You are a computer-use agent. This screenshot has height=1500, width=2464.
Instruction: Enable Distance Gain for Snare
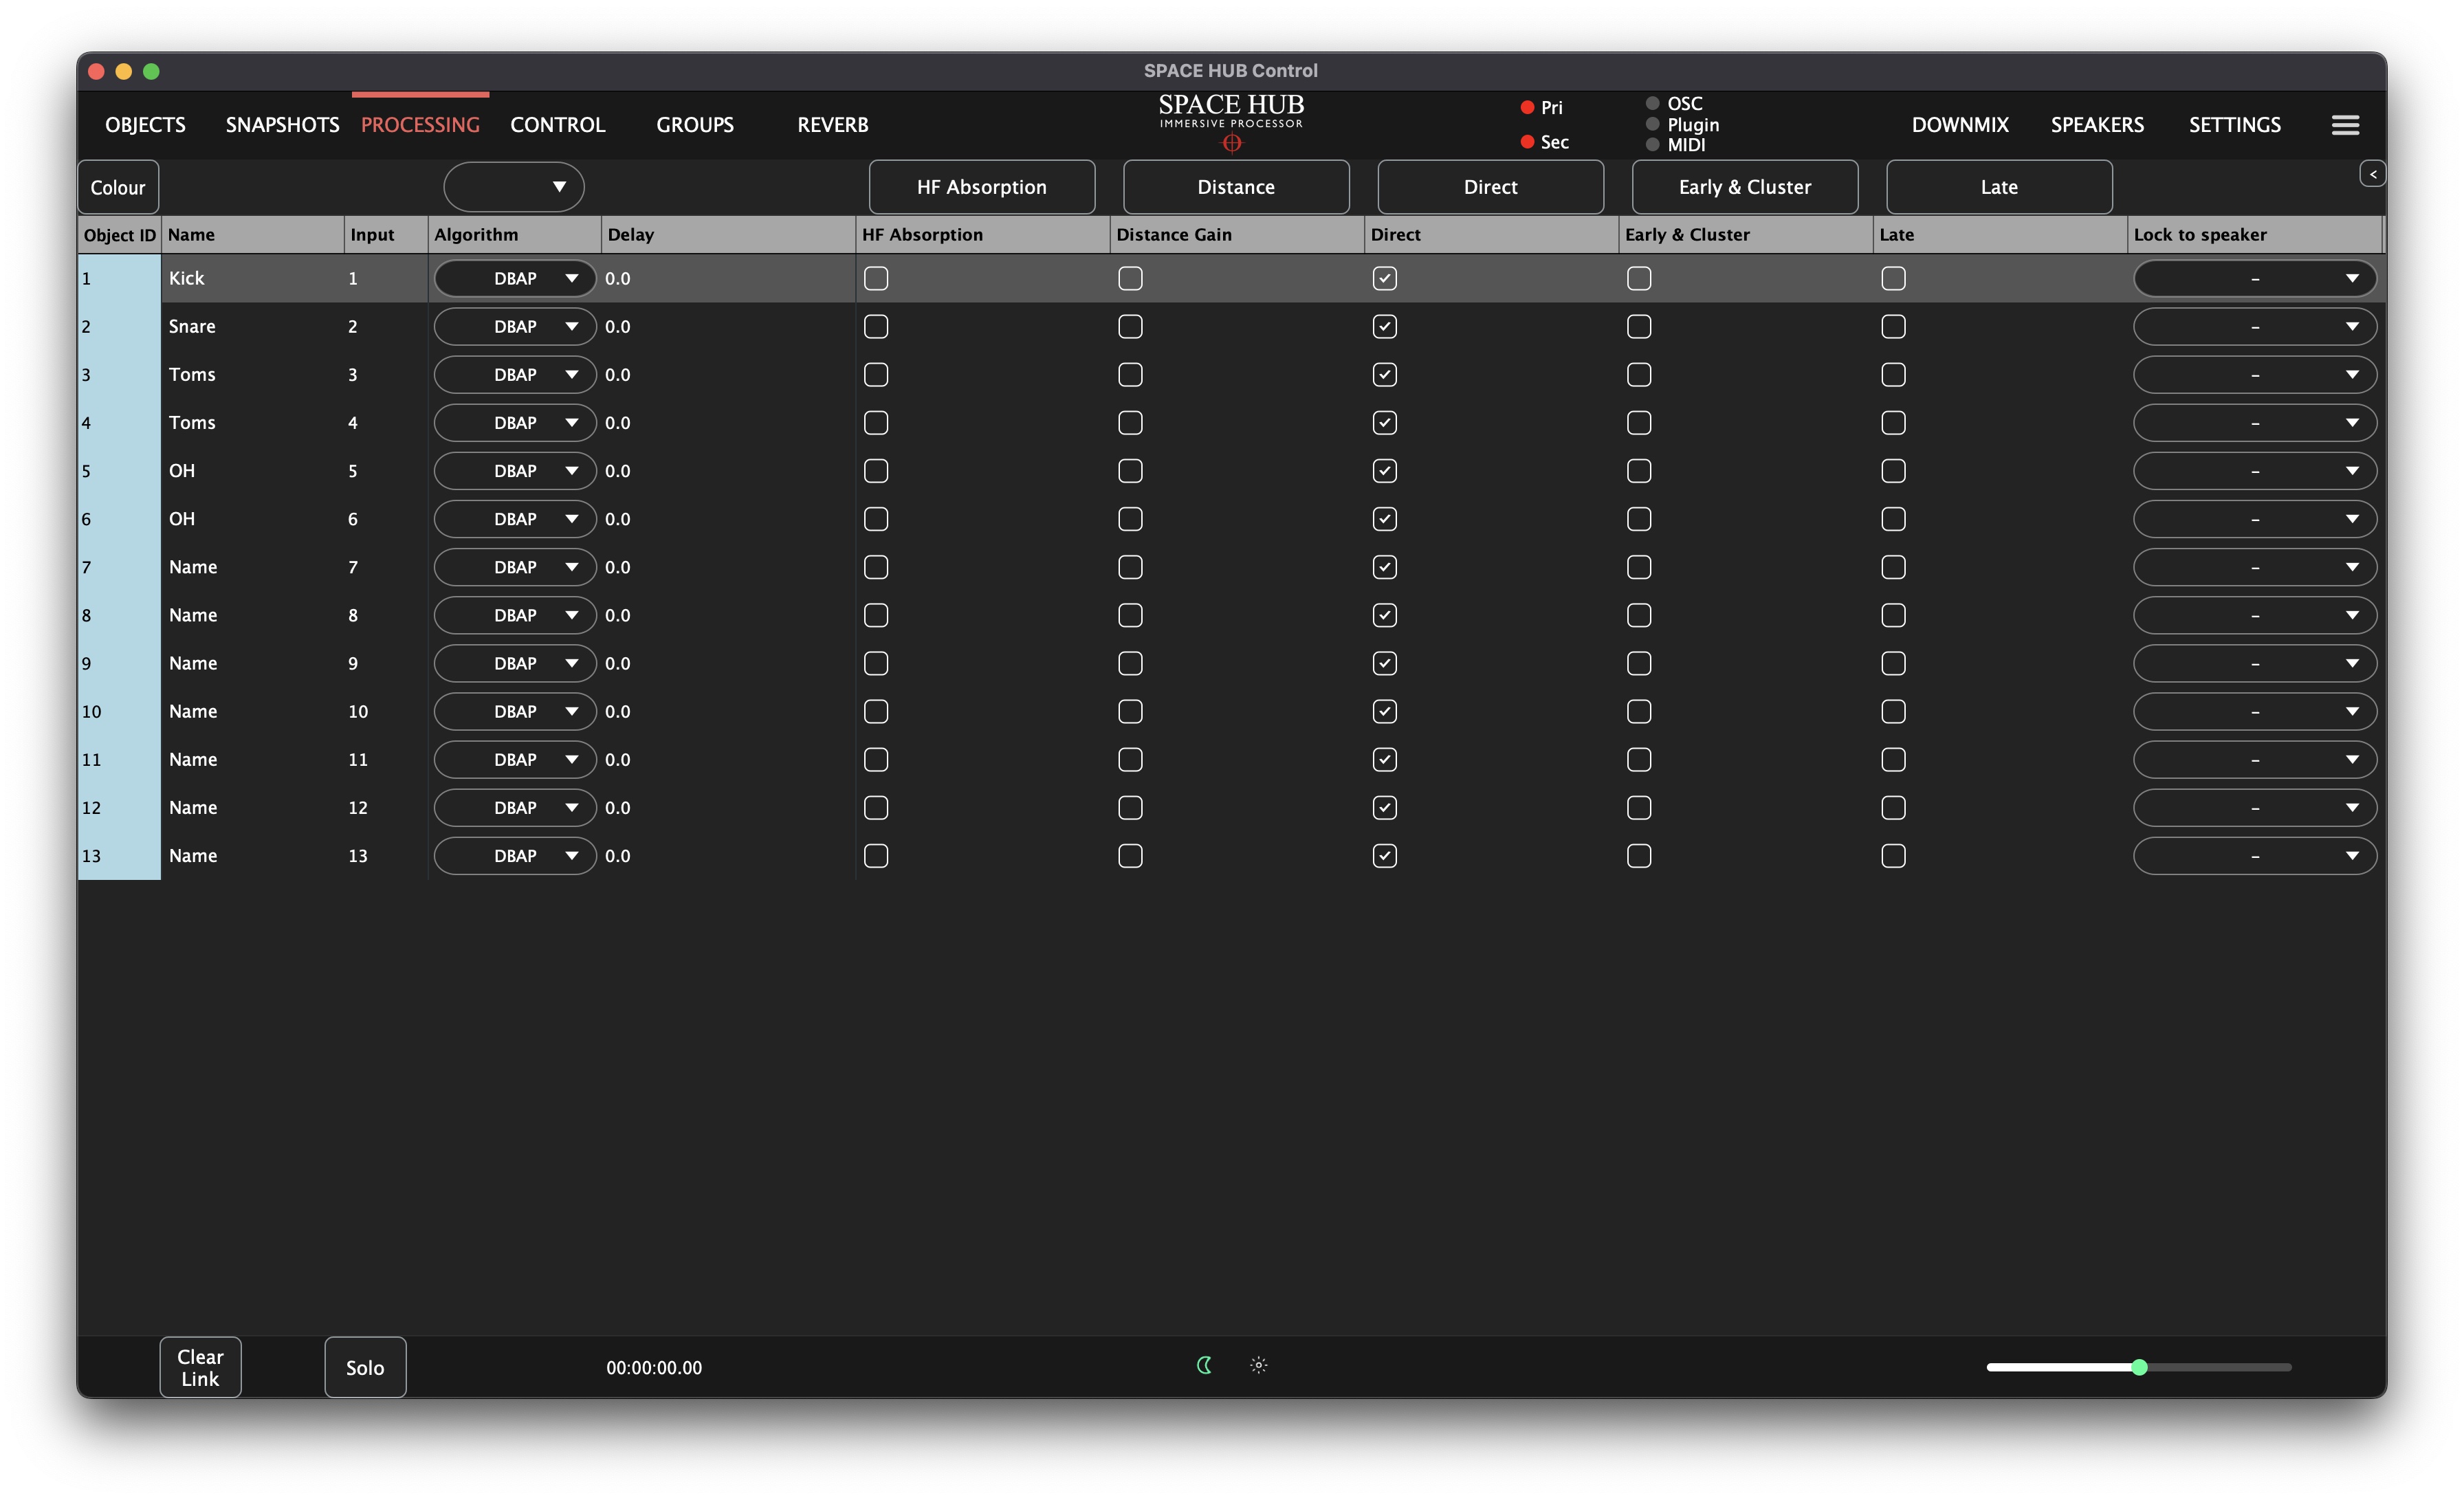point(1130,326)
